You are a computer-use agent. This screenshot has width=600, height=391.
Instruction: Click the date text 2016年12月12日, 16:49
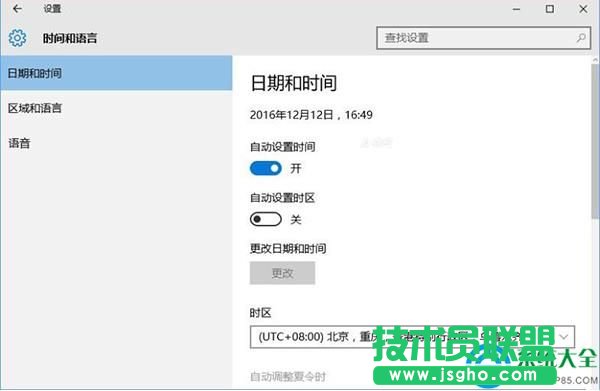[x=311, y=115]
